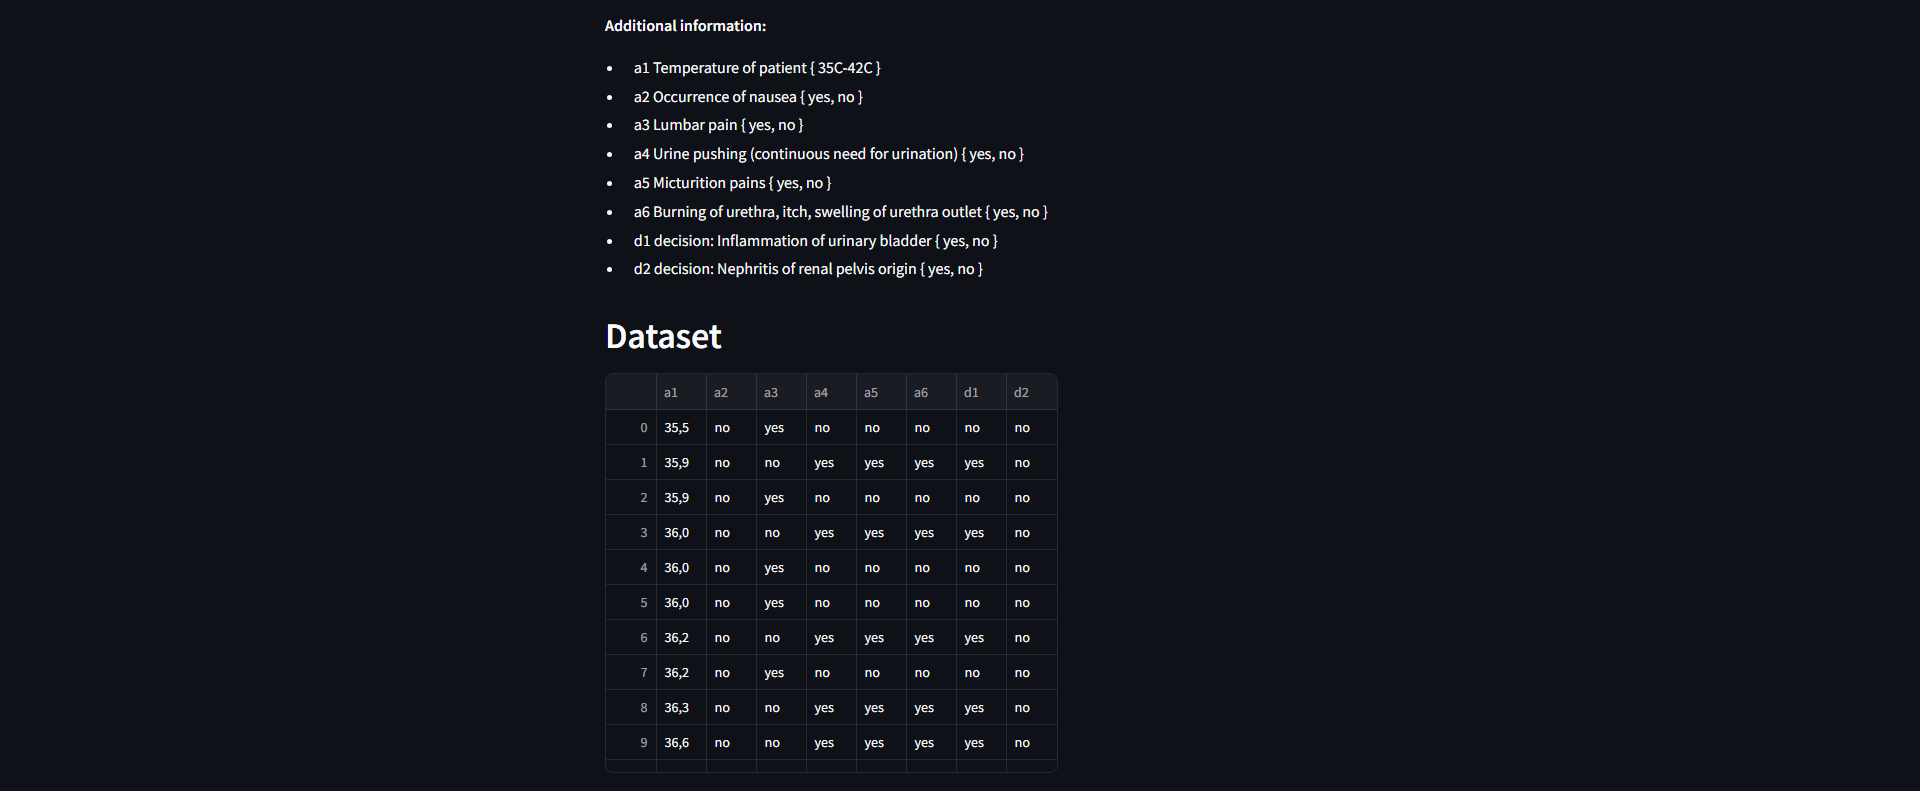Image resolution: width=1920 pixels, height=791 pixels.
Task: Select the a3 cell in row 7
Action: [781, 673]
